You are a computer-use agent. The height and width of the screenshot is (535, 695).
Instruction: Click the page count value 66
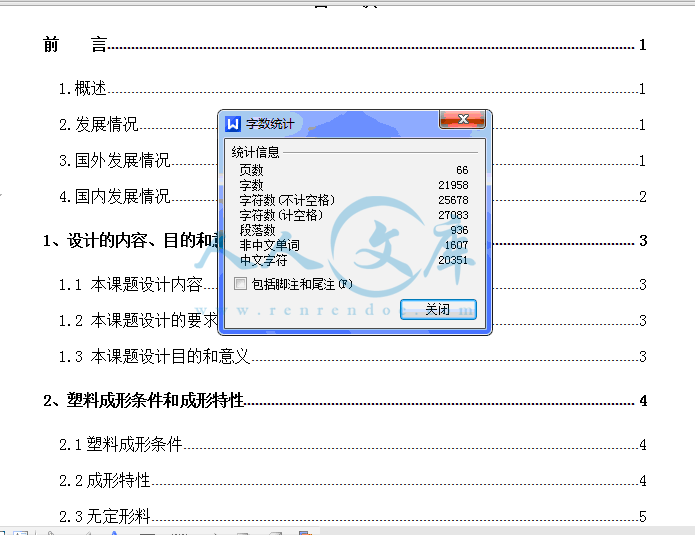[462, 170]
